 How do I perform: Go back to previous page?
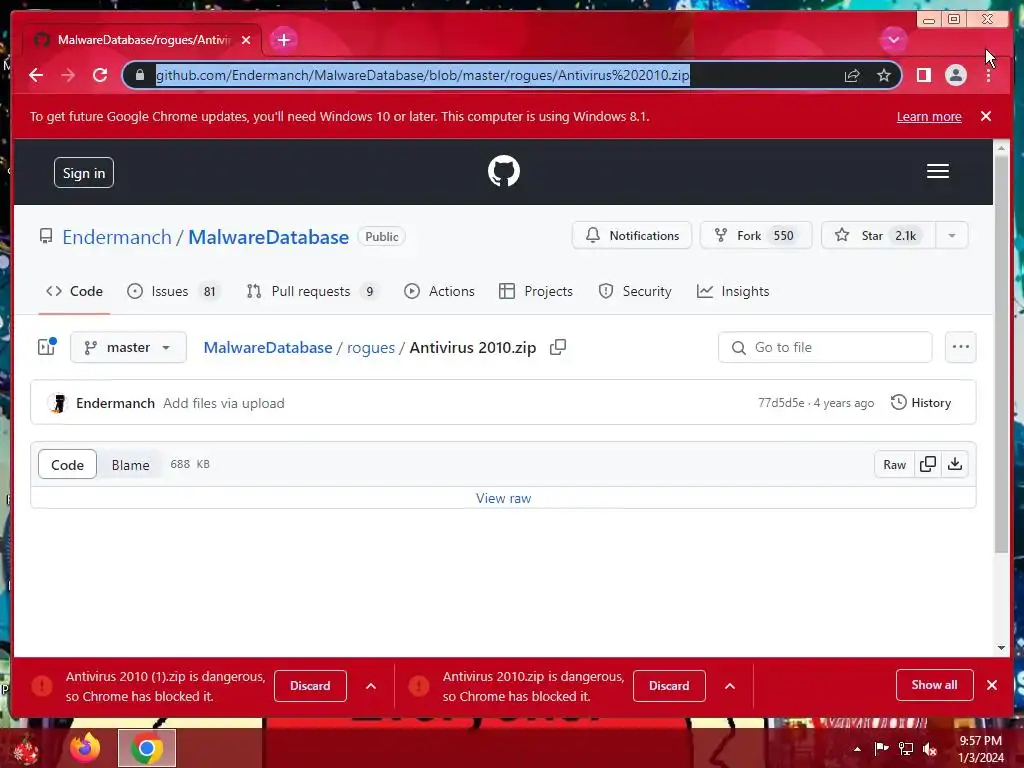pyautogui.click(x=36, y=75)
